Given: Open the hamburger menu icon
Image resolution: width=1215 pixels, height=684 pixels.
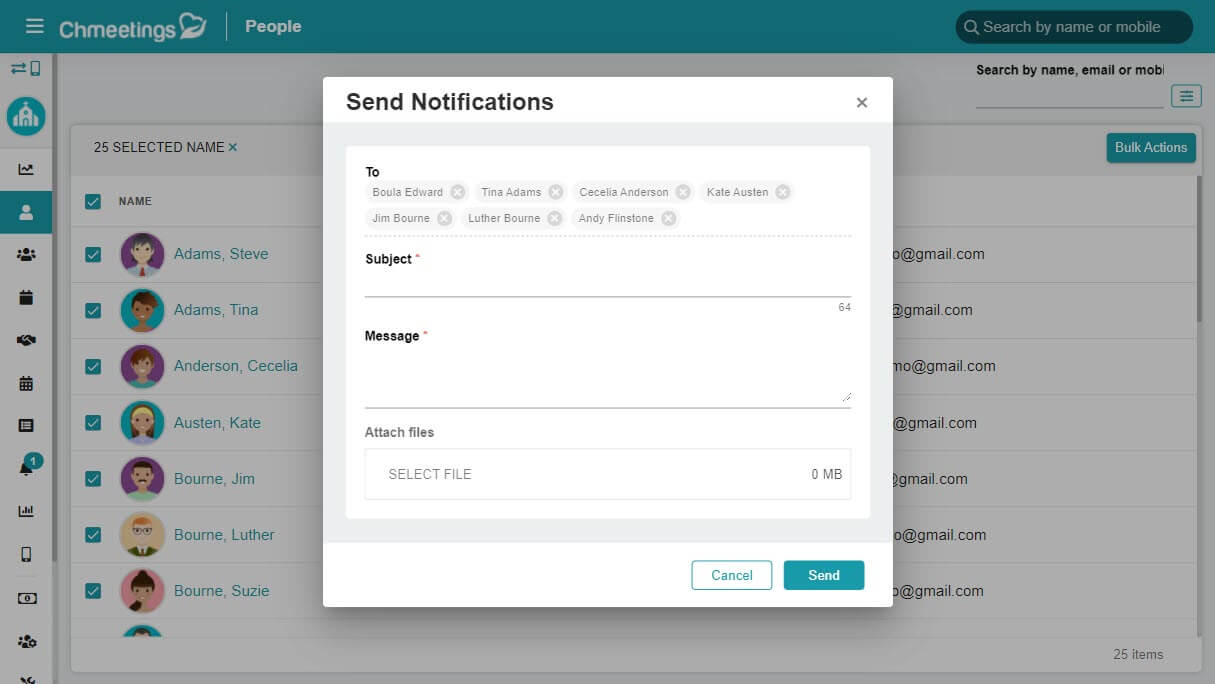Looking at the screenshot, I should point(35,26).
